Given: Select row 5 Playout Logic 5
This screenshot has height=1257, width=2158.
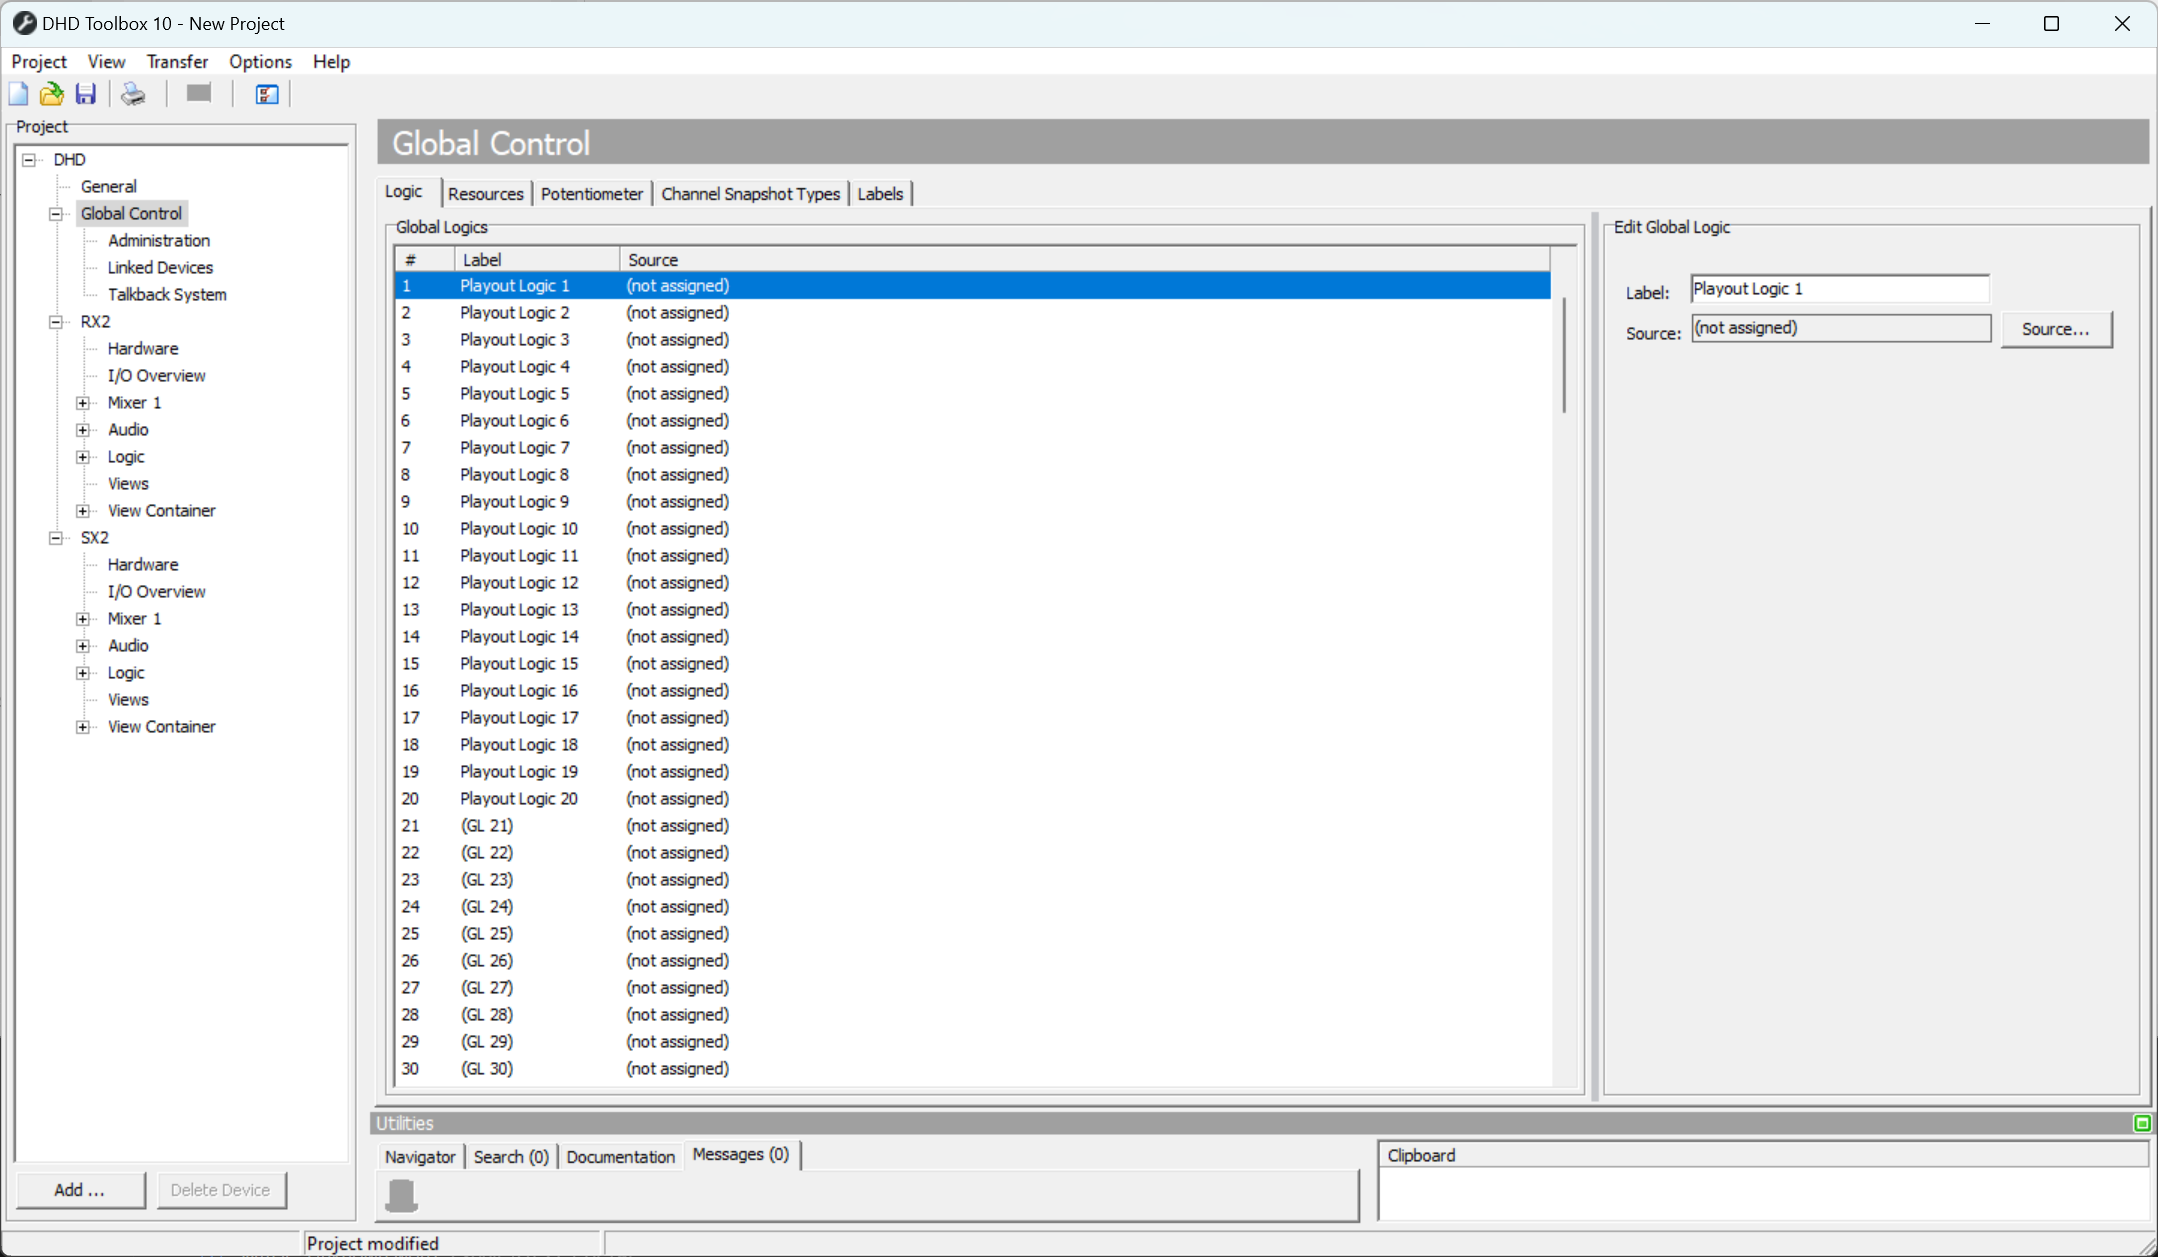Looking at the screenshot, I should [514, 393].
